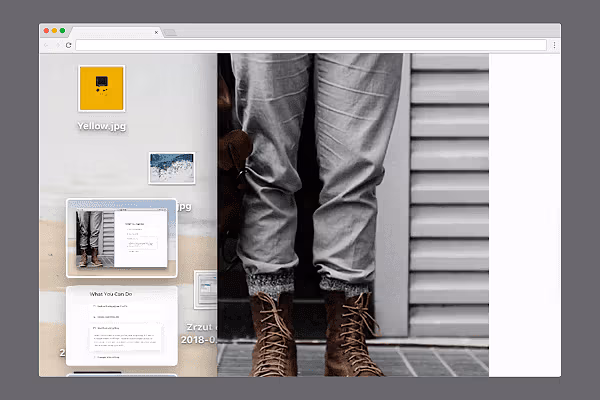Open the Chrome three-dot menu

pyautogui.click(x=554, y=45)
